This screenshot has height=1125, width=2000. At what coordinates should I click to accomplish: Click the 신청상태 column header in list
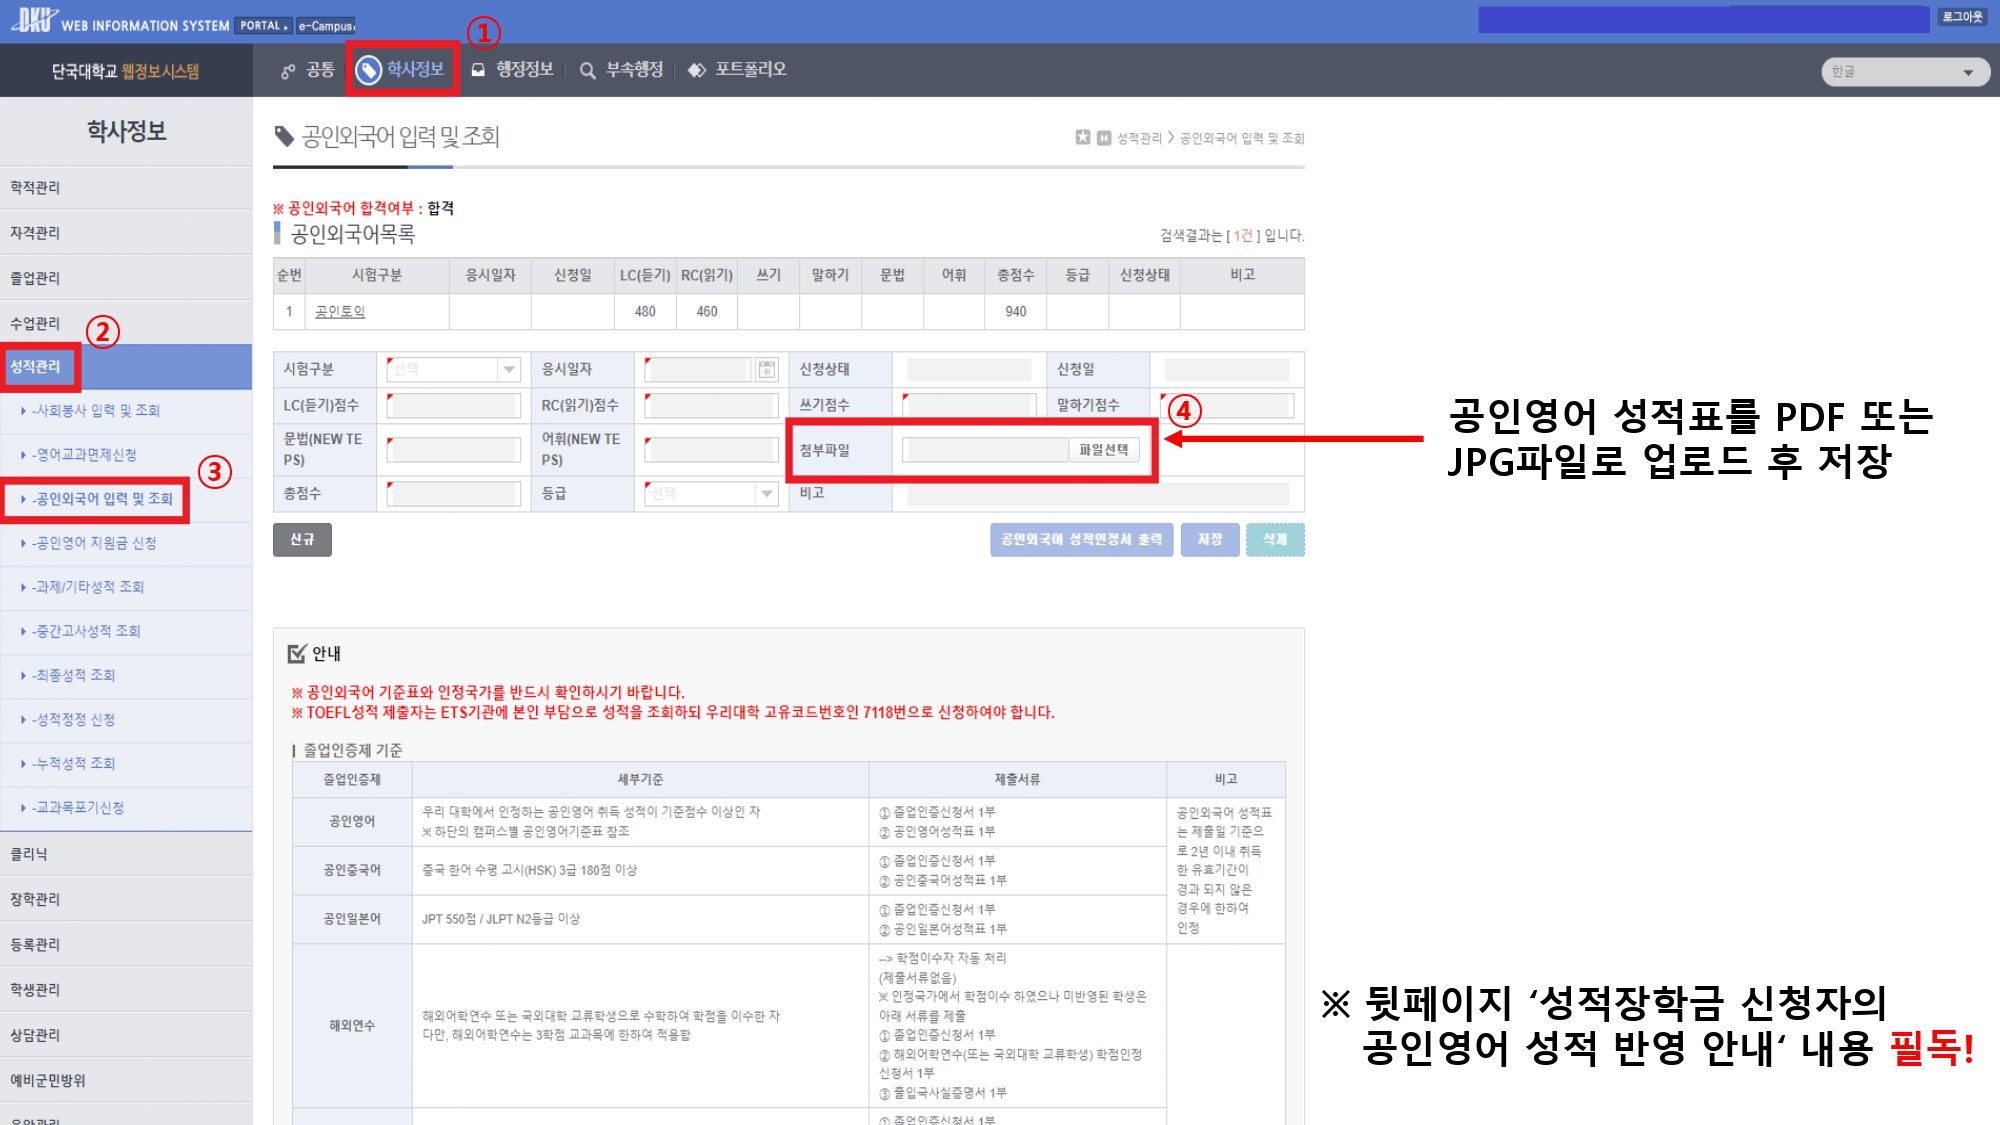point(1145,276)
